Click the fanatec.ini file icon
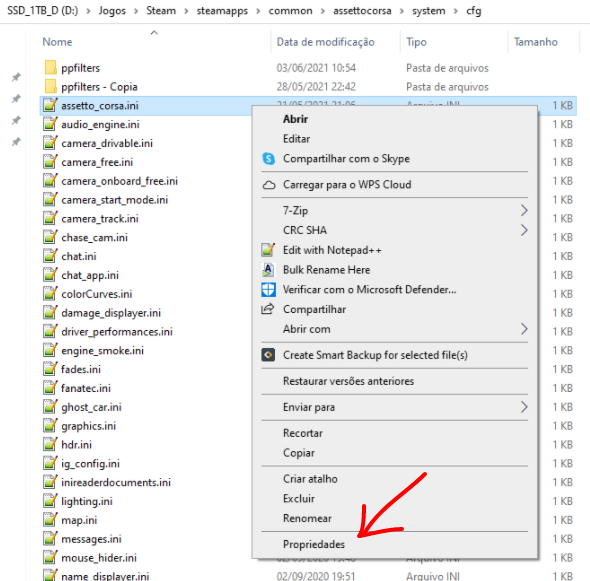Viewport: 590px width, 581px height. pyautogui.click(x=50, y=388)
